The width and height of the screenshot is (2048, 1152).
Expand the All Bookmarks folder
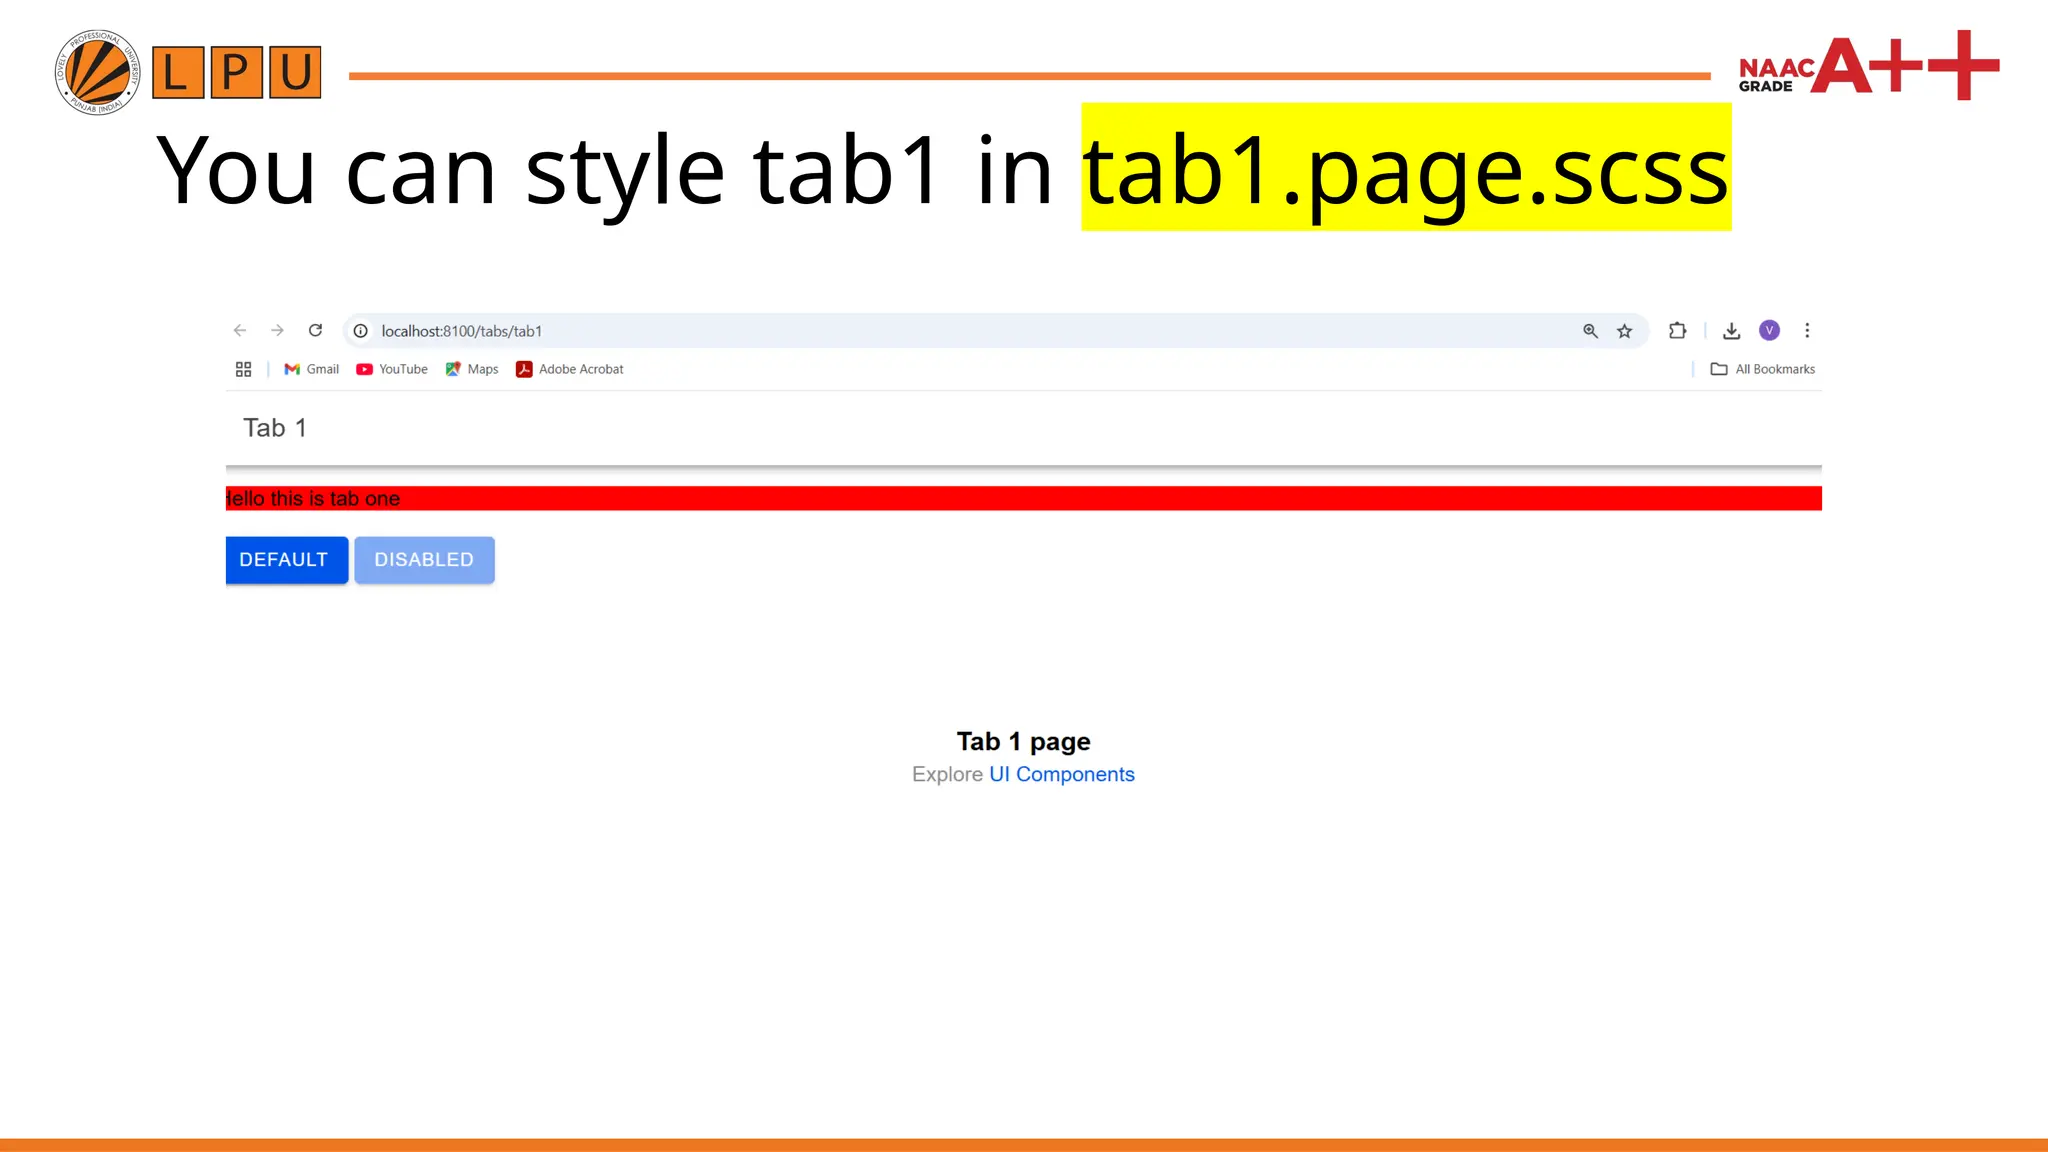[x=1763, y=369]
